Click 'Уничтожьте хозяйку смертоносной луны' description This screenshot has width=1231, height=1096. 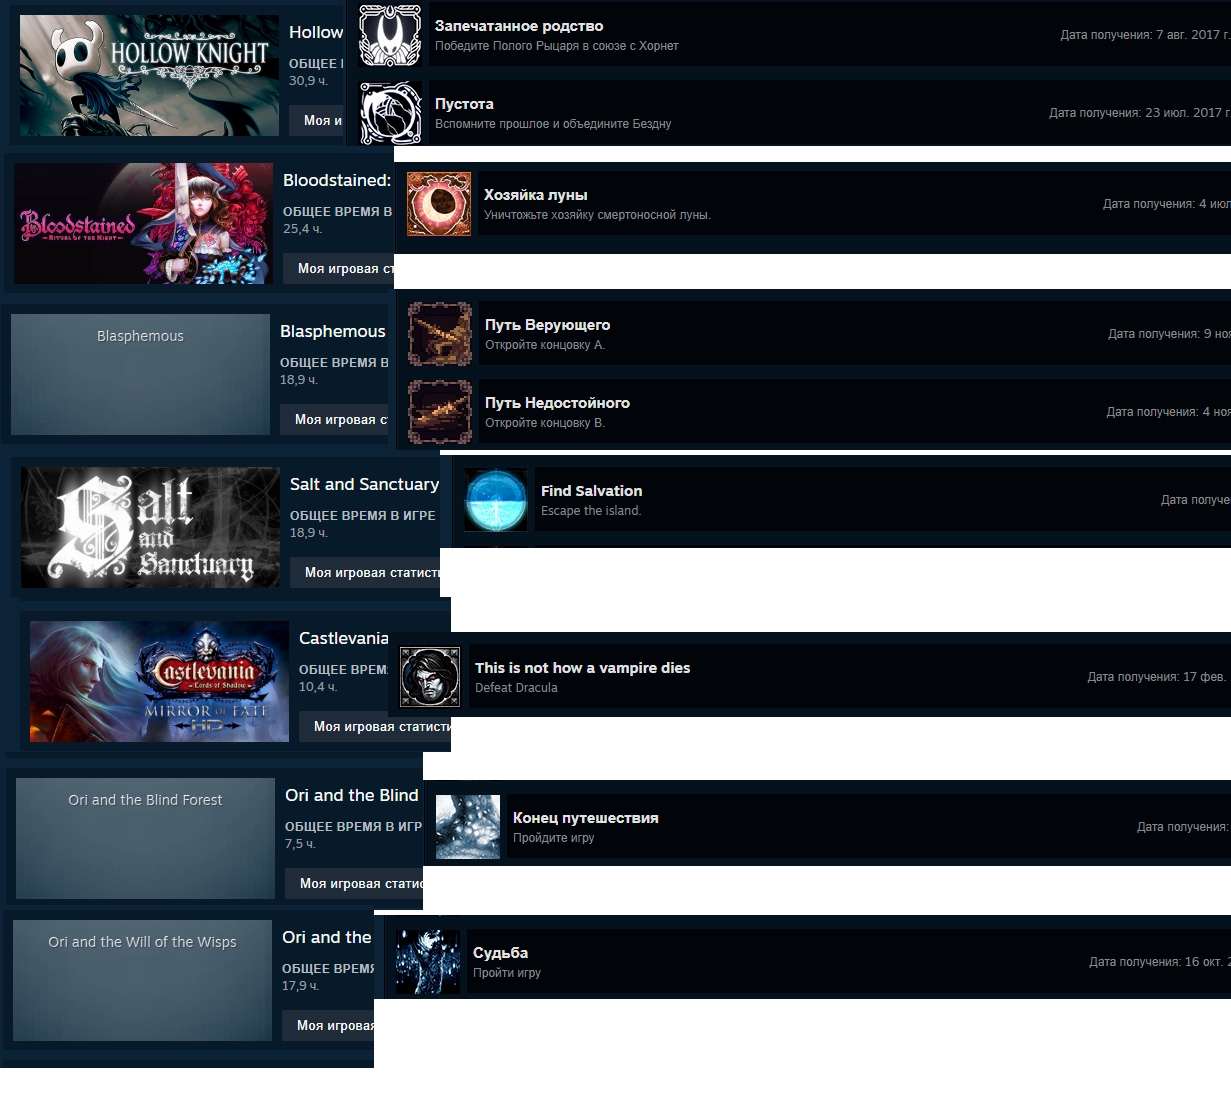(x=598, y=215)
